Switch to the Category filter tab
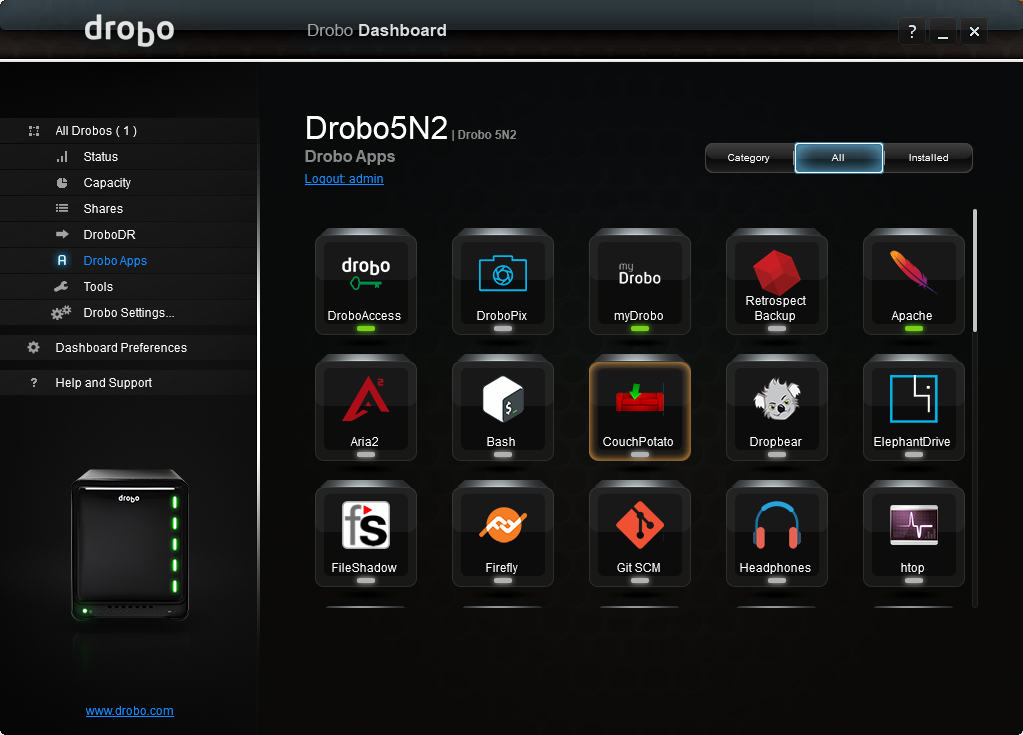The width and height of the screenshot is (1023, 735). [749, 158]
